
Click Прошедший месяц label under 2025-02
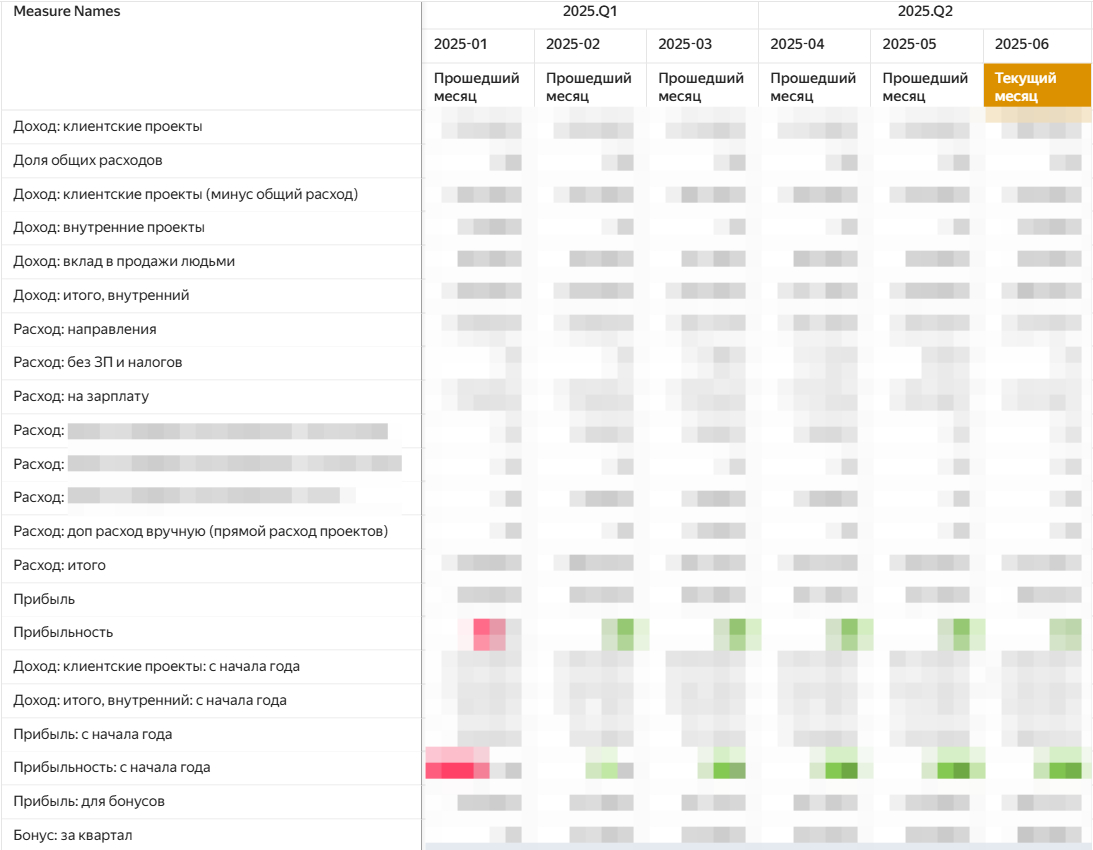[x=589, y=87]
